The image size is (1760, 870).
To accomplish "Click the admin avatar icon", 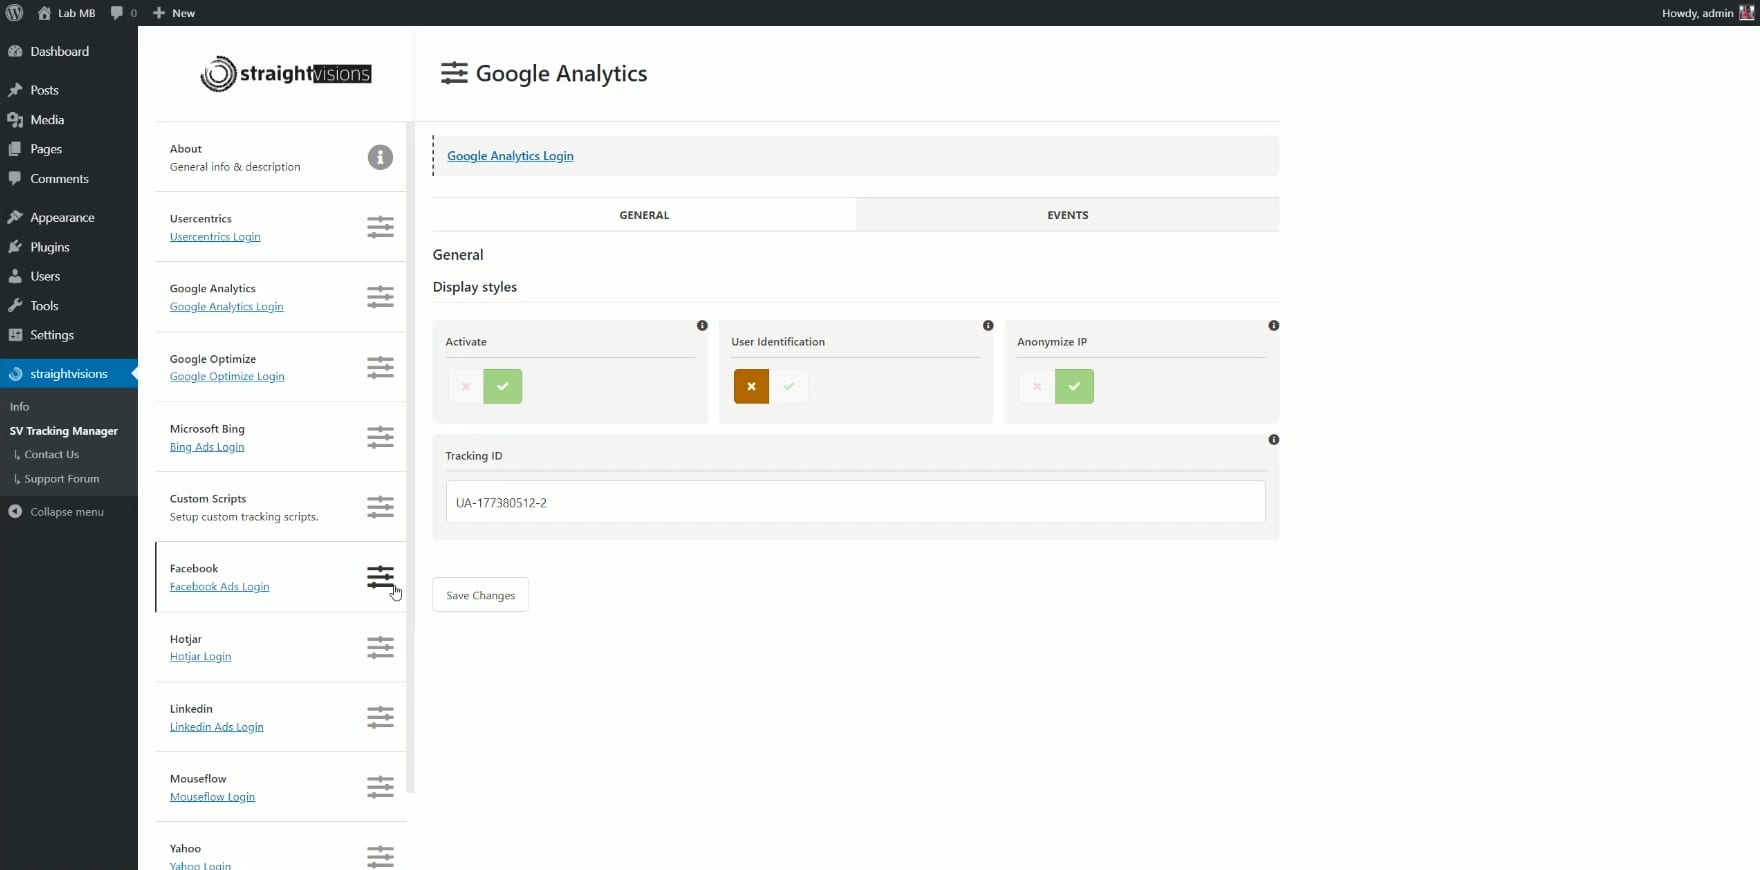I will (x=1747, y=13).
